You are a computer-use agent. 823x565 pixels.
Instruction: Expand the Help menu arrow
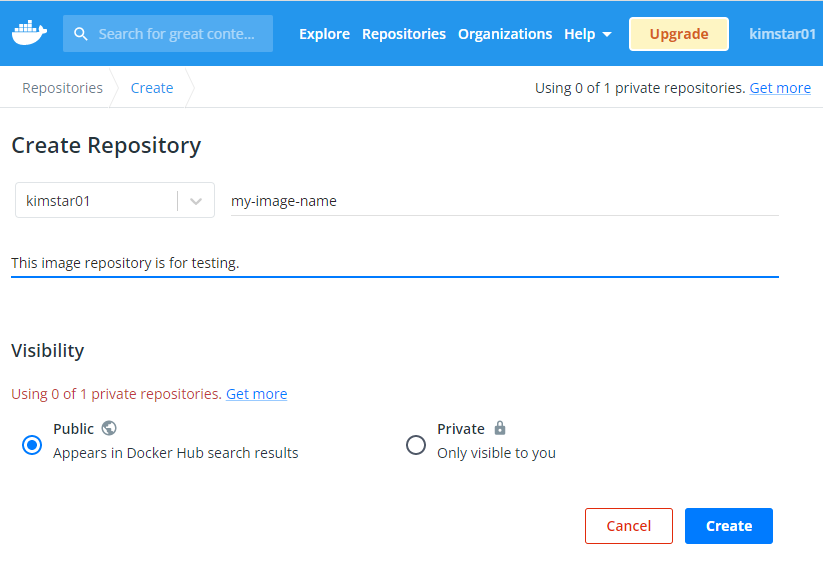point(607,35)
